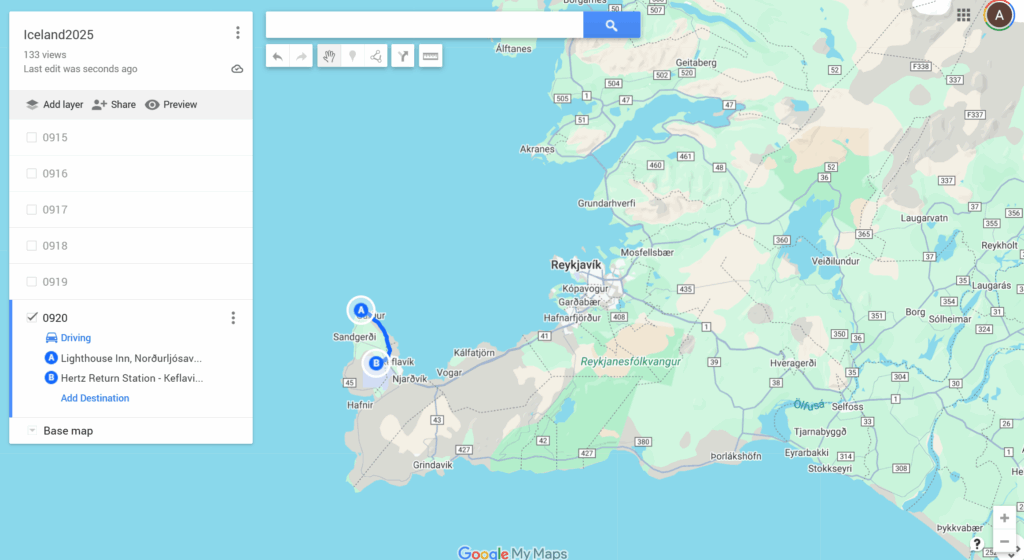
Task: Enable the 0915 layer checkbox
Action: point(31,137)
